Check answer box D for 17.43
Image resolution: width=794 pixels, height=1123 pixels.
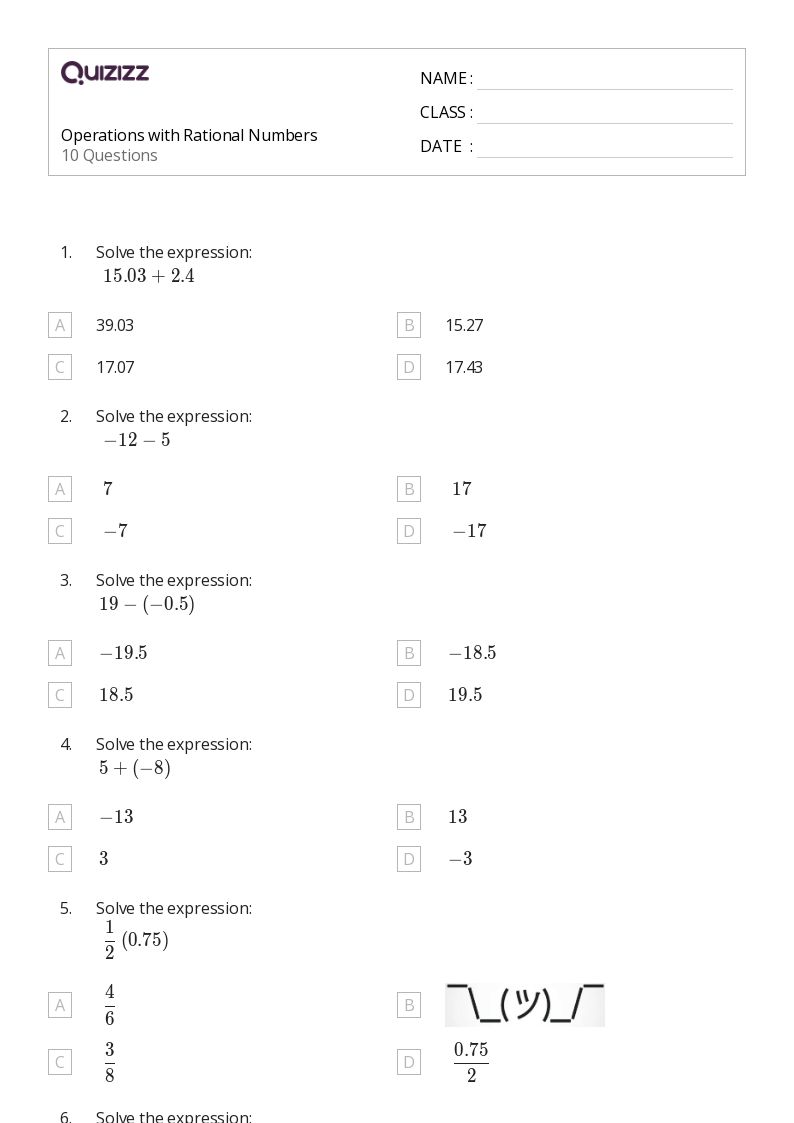click(x=409, y=367)
